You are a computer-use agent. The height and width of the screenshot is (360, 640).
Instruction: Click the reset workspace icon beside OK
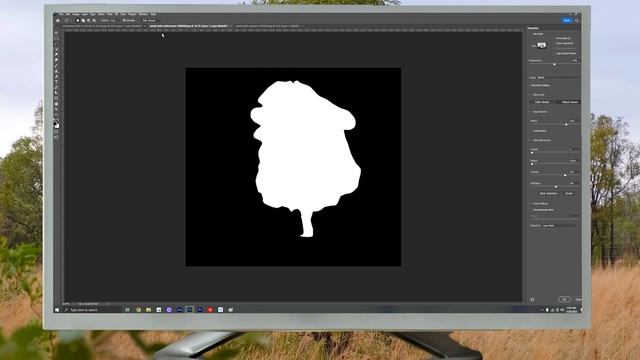click(532, 300)
